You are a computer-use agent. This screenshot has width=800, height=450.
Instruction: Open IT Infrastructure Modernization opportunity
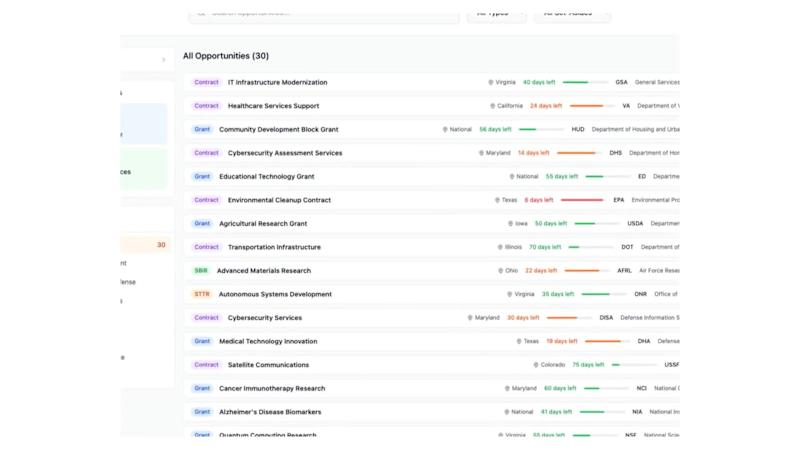point(278,82)
